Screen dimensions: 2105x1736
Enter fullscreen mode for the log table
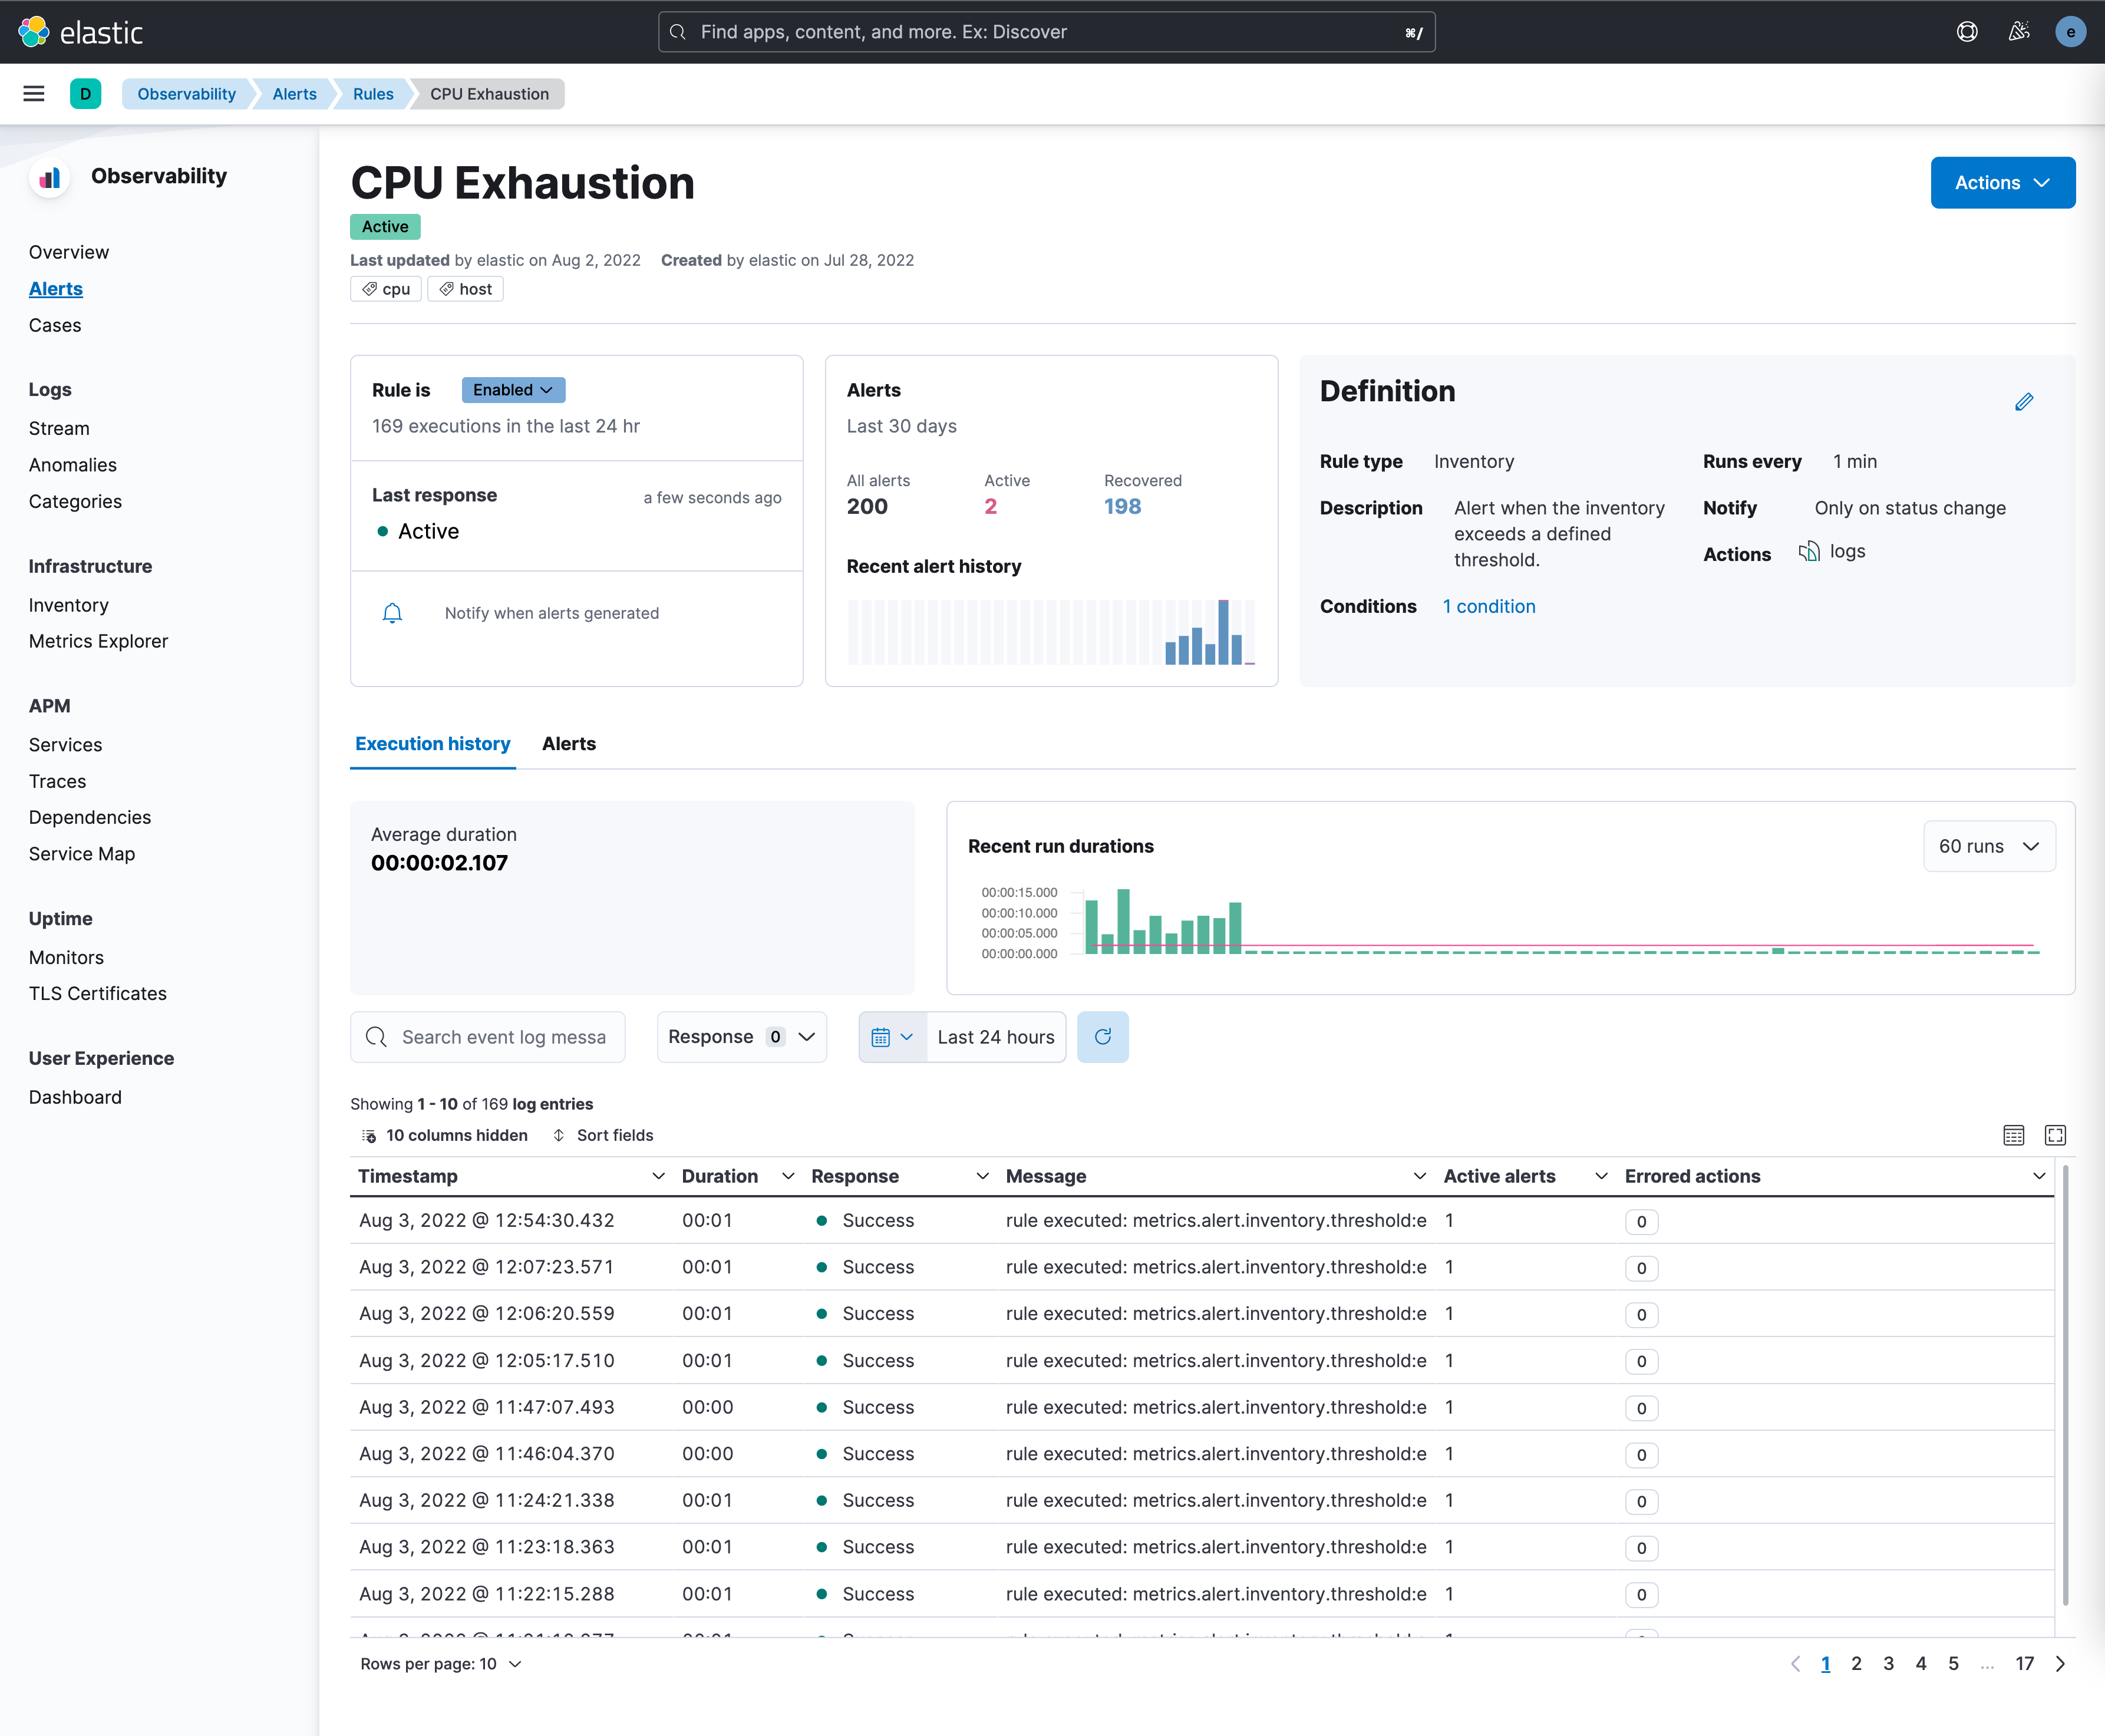coord(2056,1135)
